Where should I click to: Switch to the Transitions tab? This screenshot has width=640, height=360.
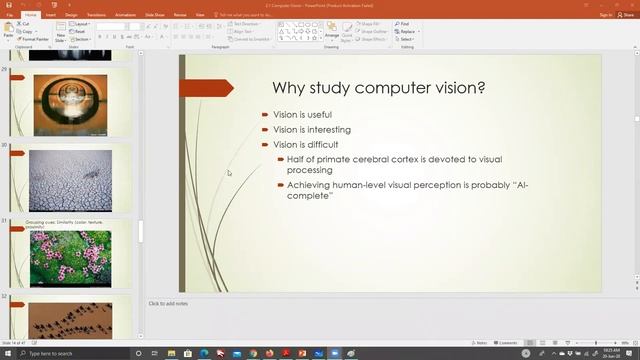point(96,15)
